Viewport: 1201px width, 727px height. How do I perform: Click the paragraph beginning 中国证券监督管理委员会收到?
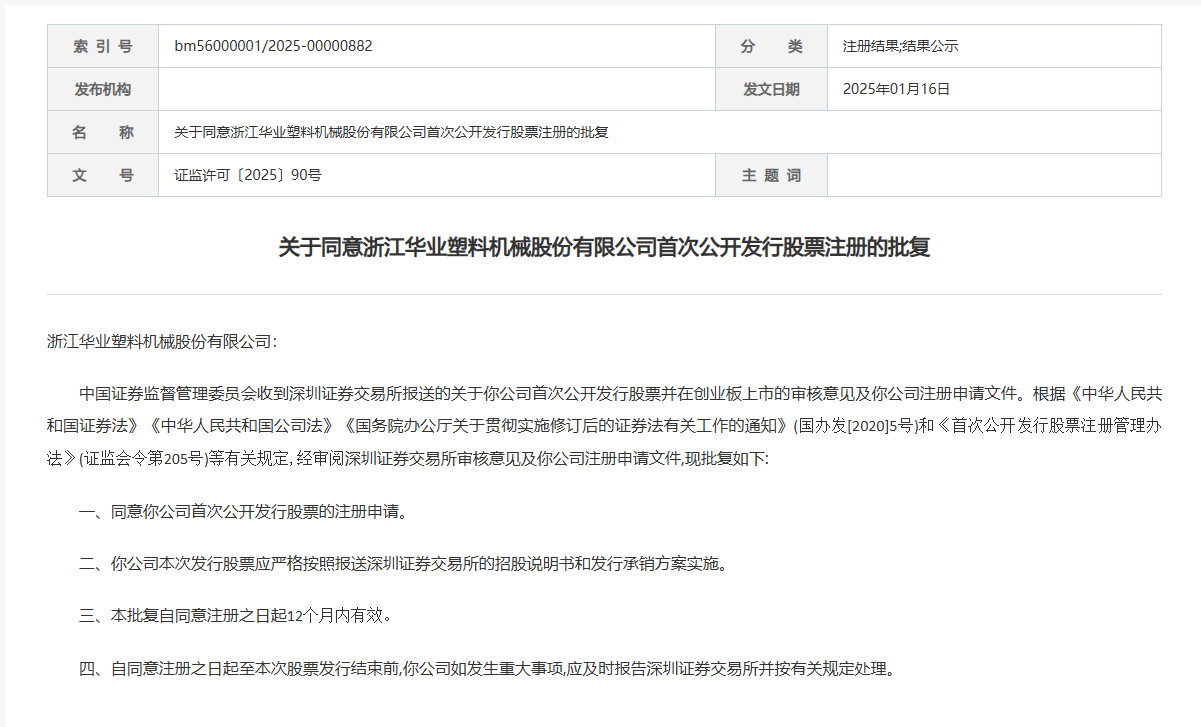604,425
